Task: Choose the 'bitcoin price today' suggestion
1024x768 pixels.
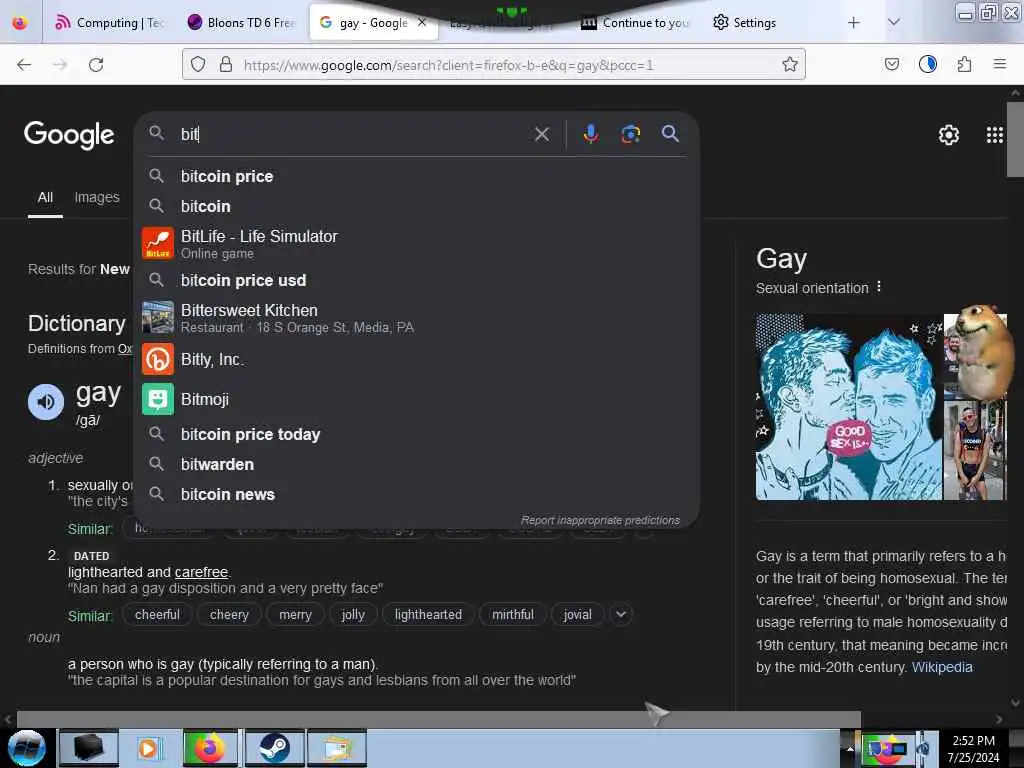Action: [416, 434]
